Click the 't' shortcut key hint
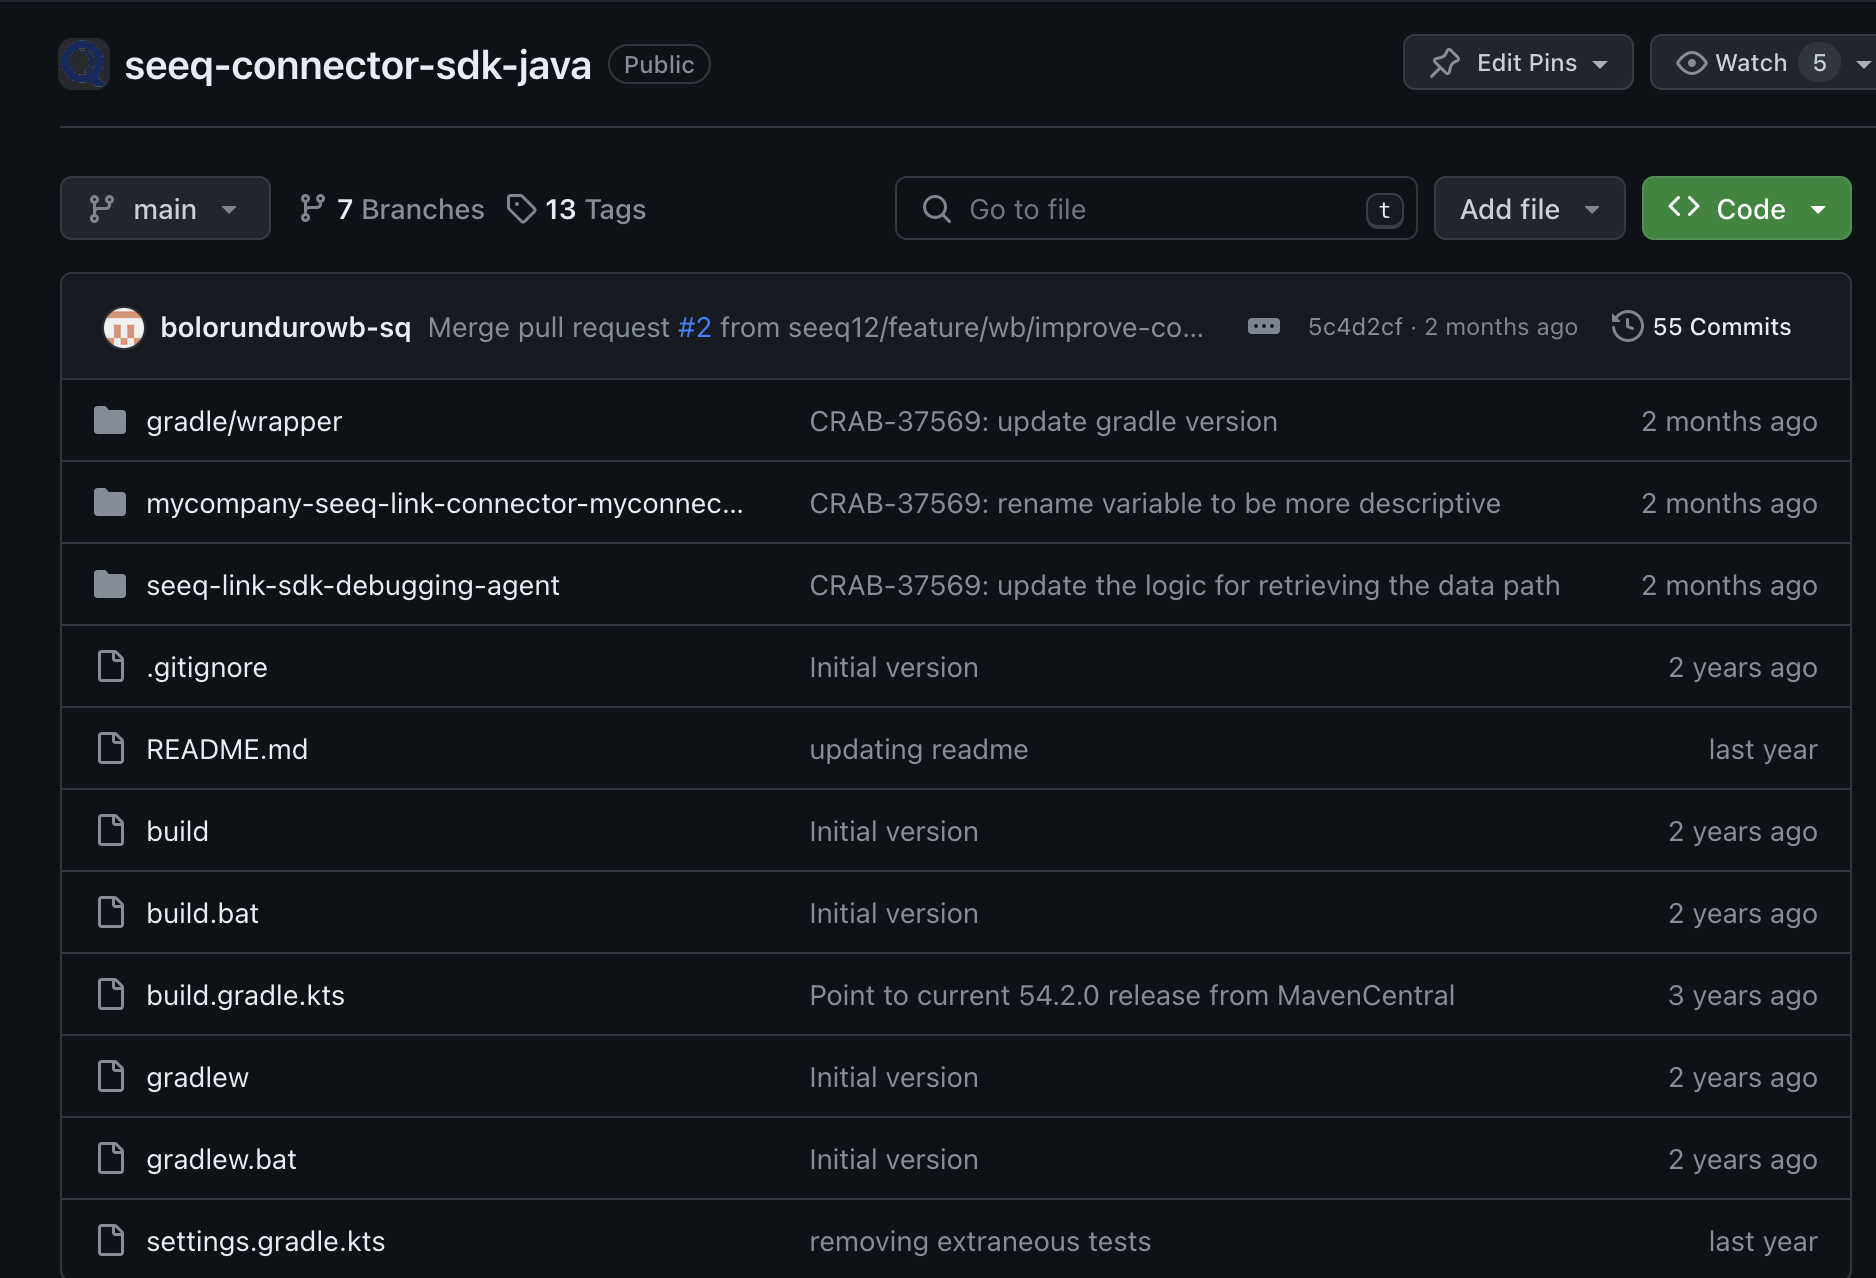 pyautogui.click(x=1385, y=209)
